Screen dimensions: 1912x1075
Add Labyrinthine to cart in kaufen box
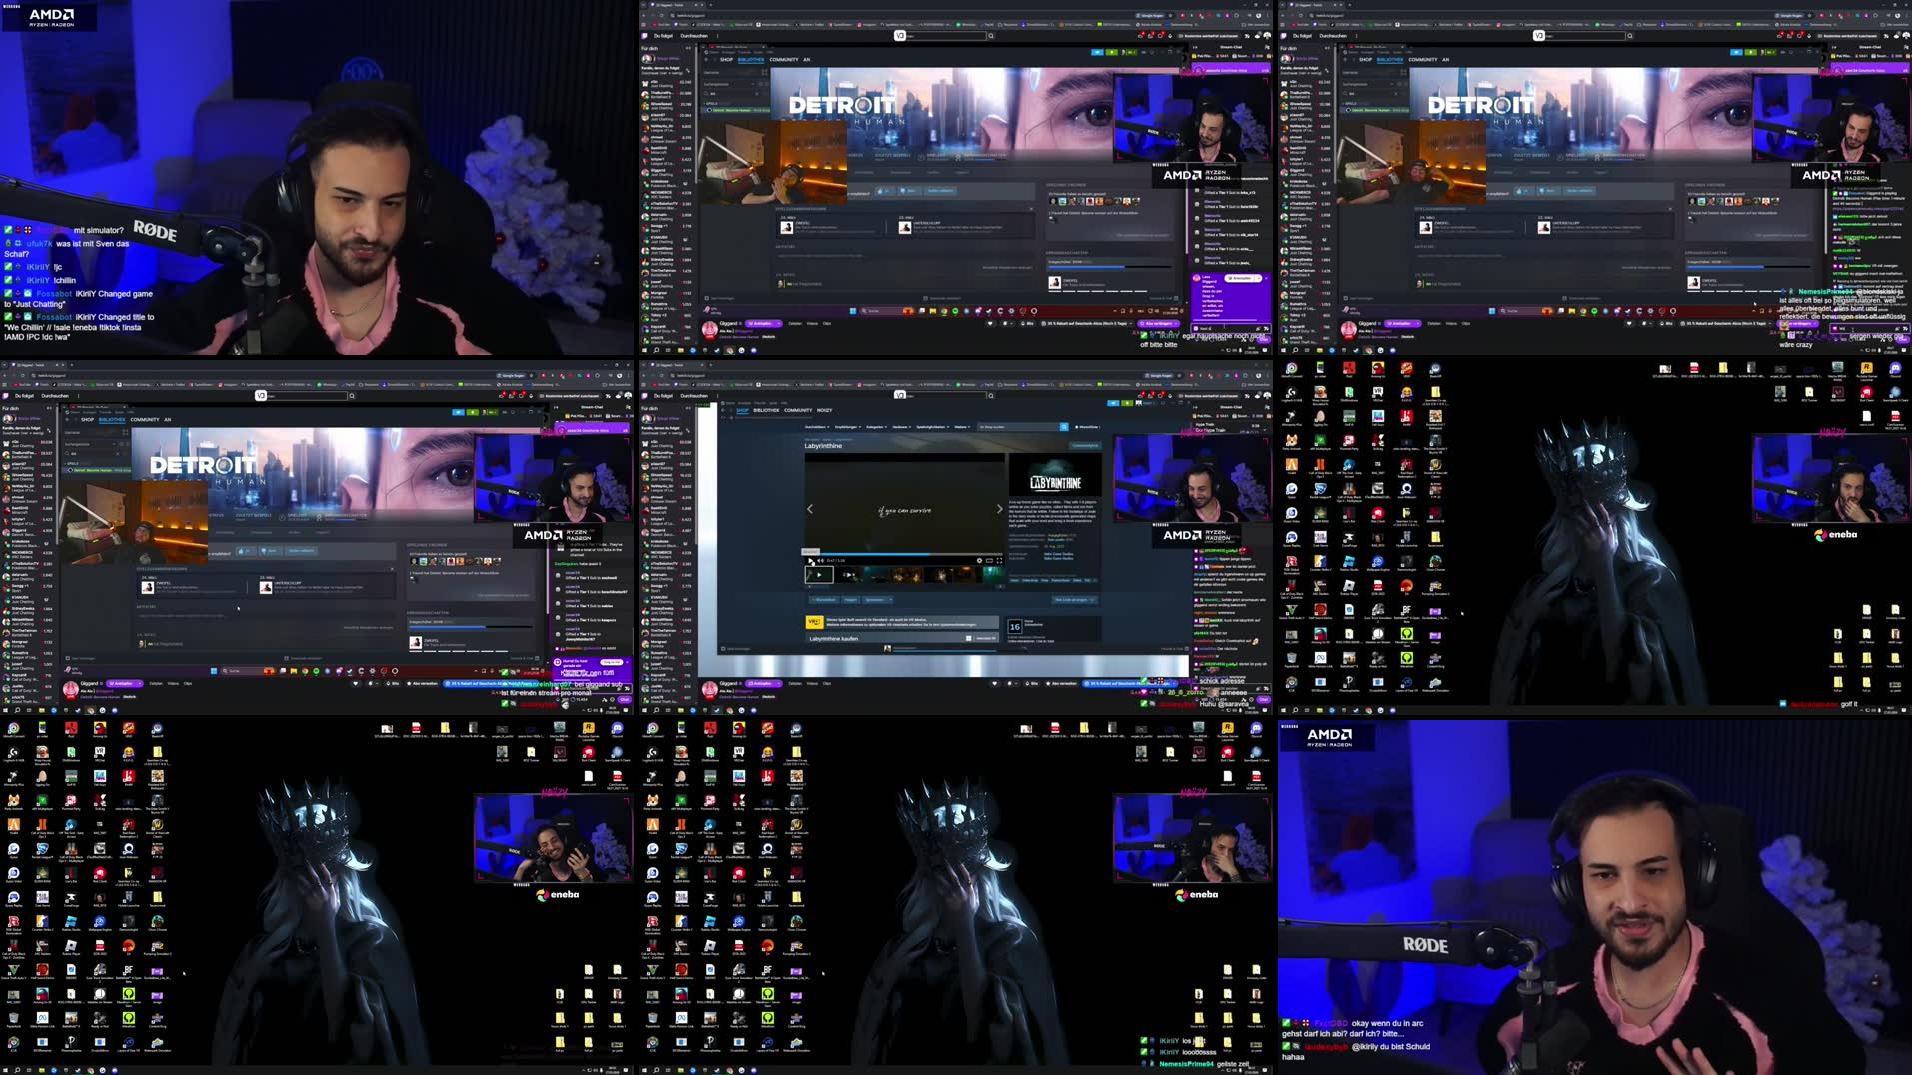985,638
